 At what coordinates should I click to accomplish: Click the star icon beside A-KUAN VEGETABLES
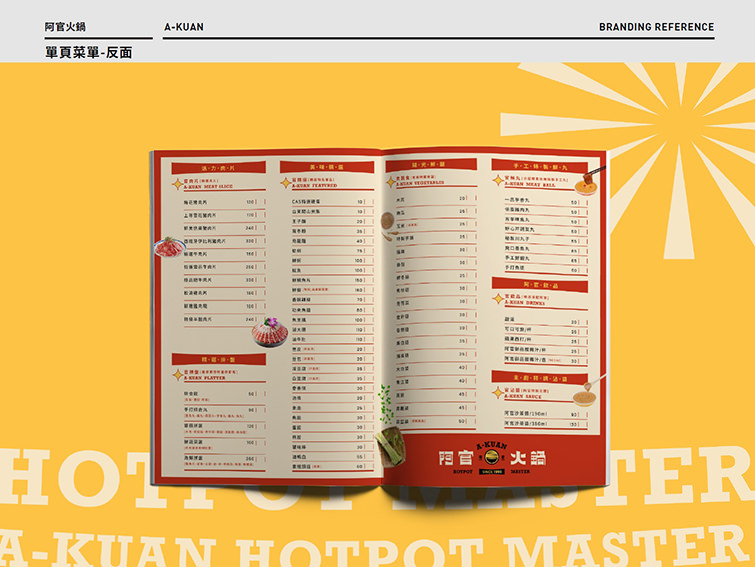click(x=391, y=182)
